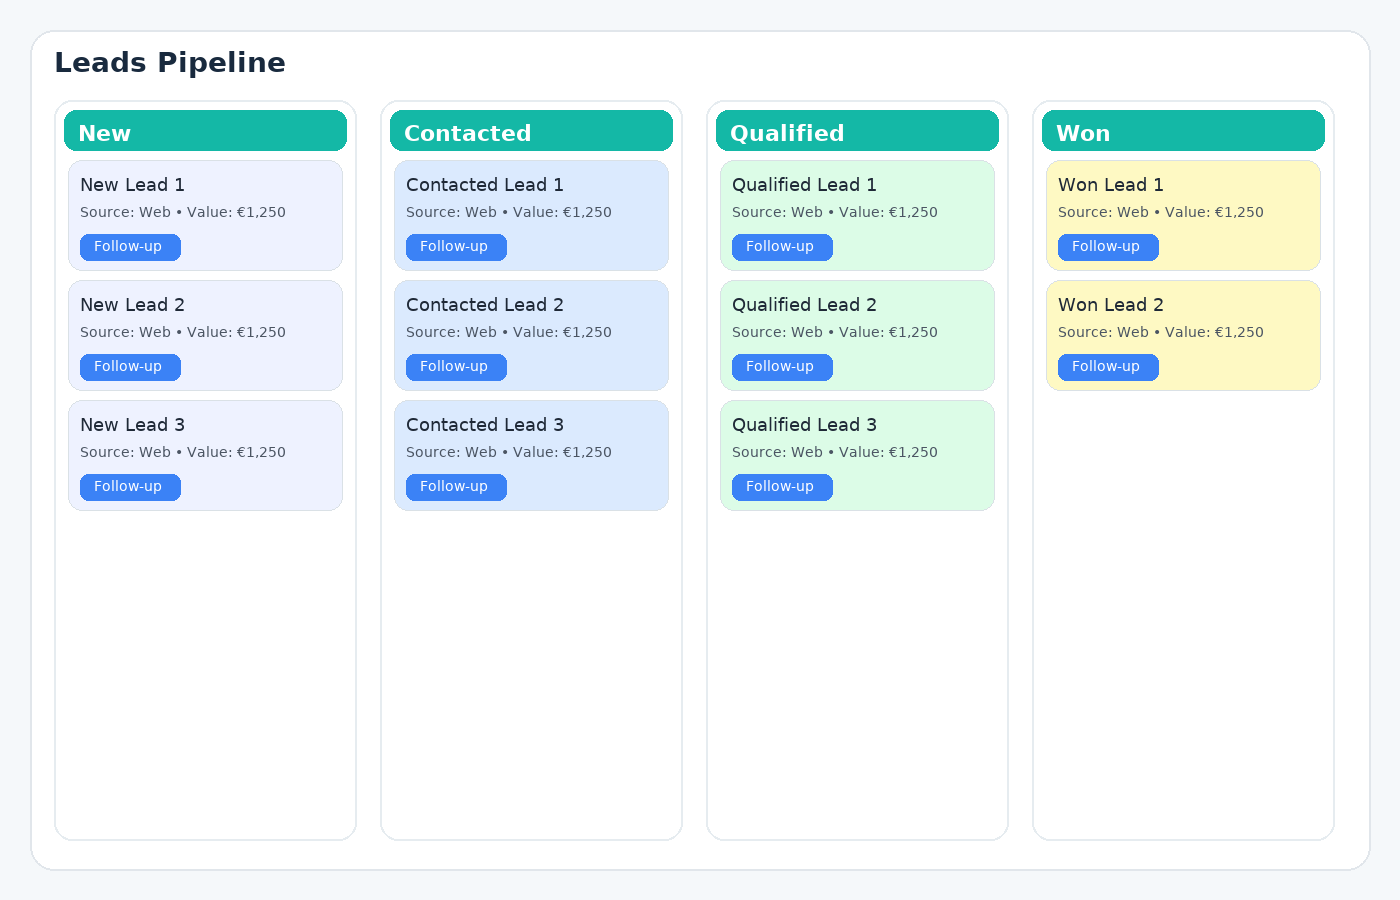Open the Won Lead 1 title

(1111, 185)
